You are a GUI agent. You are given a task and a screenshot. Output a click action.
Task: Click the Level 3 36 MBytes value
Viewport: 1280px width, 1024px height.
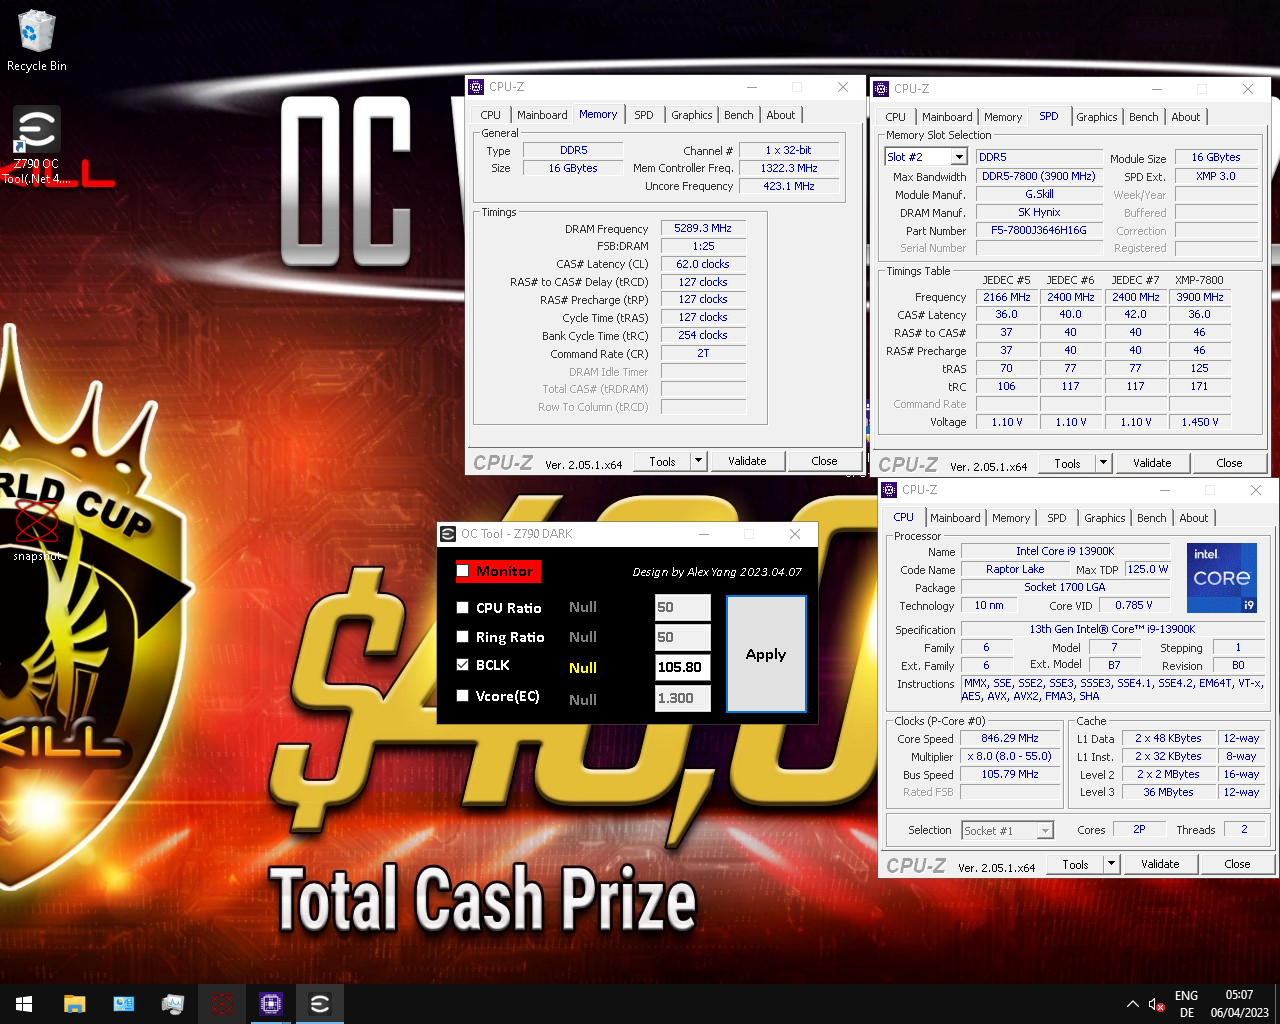point(1168,792)
